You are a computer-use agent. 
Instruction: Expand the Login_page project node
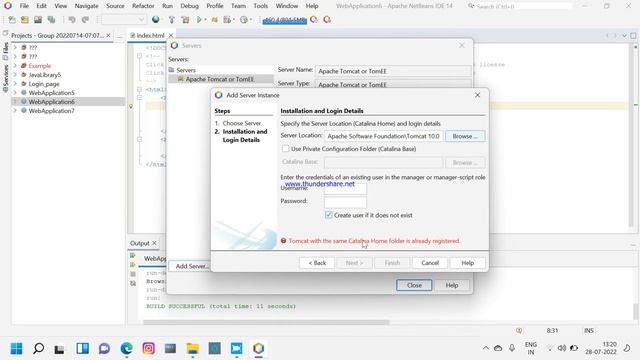click(15, 84)
